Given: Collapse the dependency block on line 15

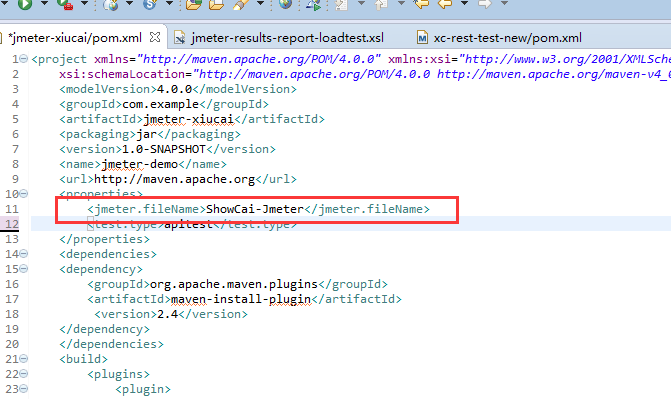Looking at the screenshot, I should (24, 268).
